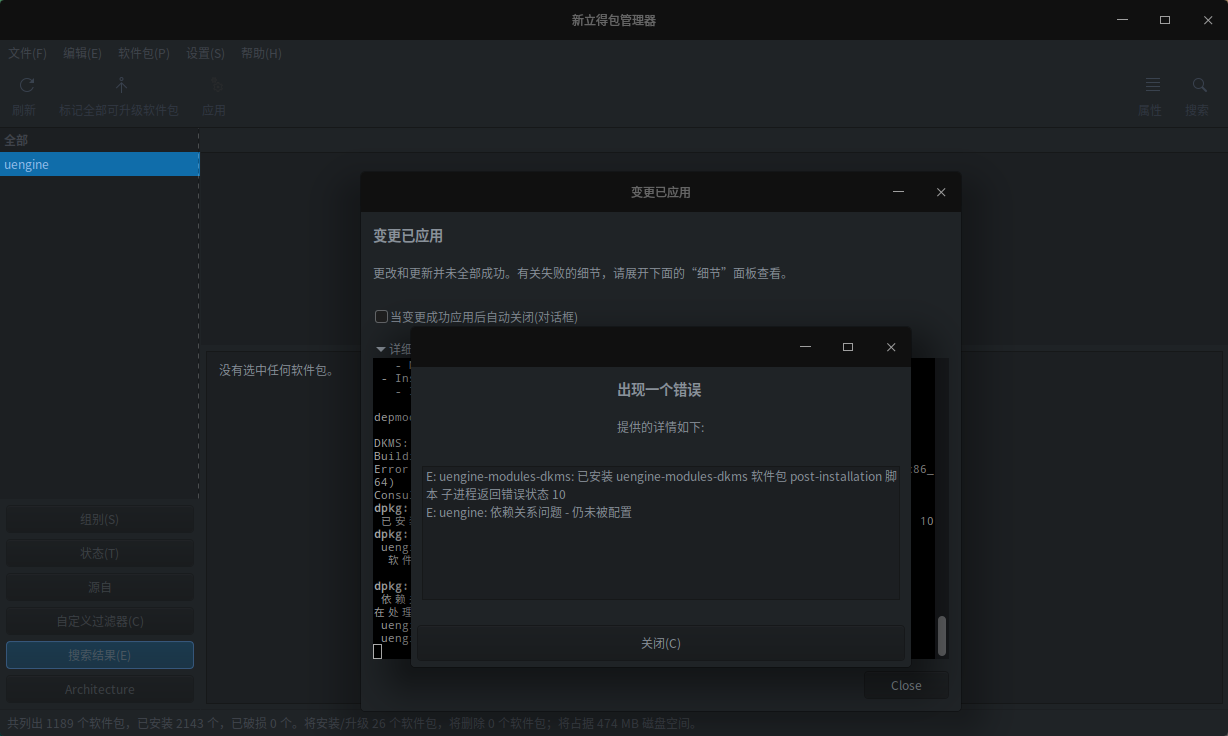This screenshot has width=1228, height=736.
Task: Select the 自定义过滤器(C) button
Action: tap(100, 622)
